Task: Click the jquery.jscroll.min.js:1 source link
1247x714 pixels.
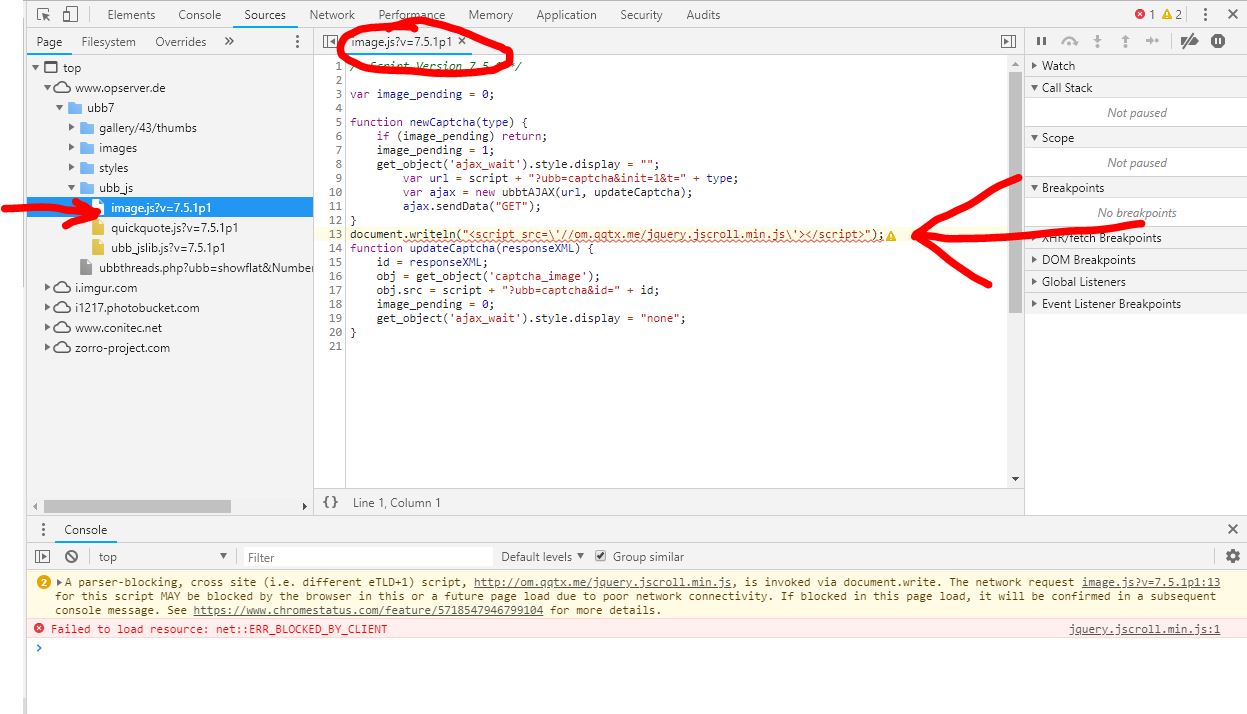Action: [x=1145, y=629]
